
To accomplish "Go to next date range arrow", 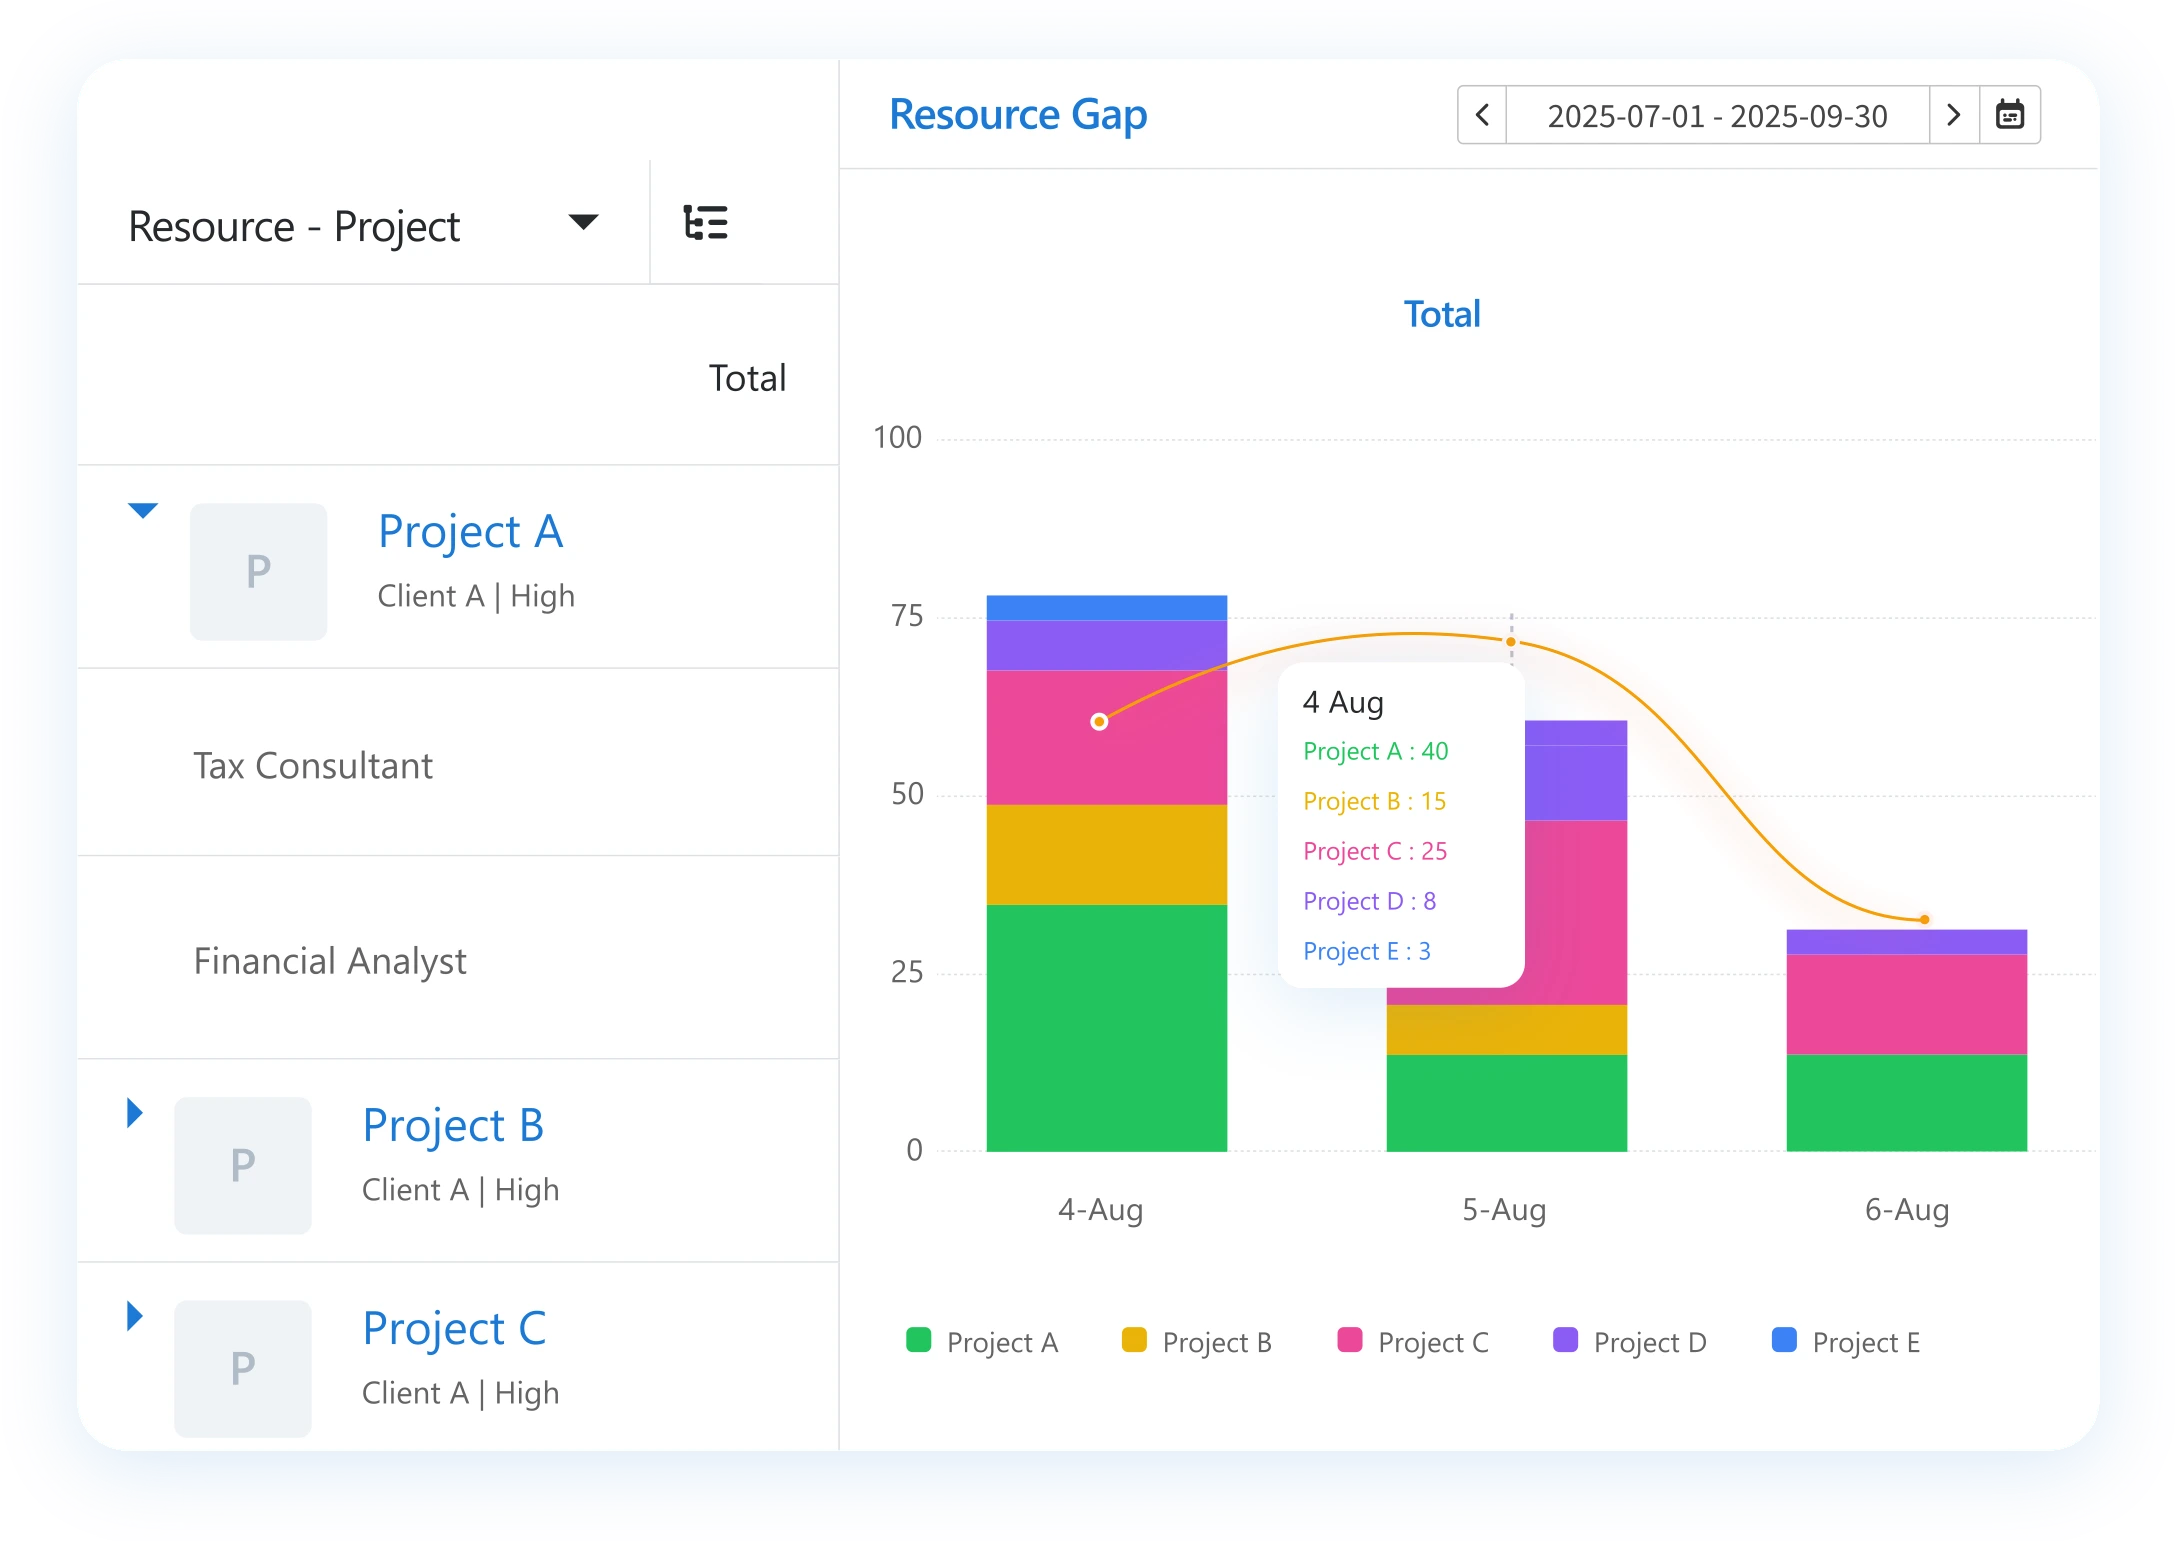I will coord(1953,115).
